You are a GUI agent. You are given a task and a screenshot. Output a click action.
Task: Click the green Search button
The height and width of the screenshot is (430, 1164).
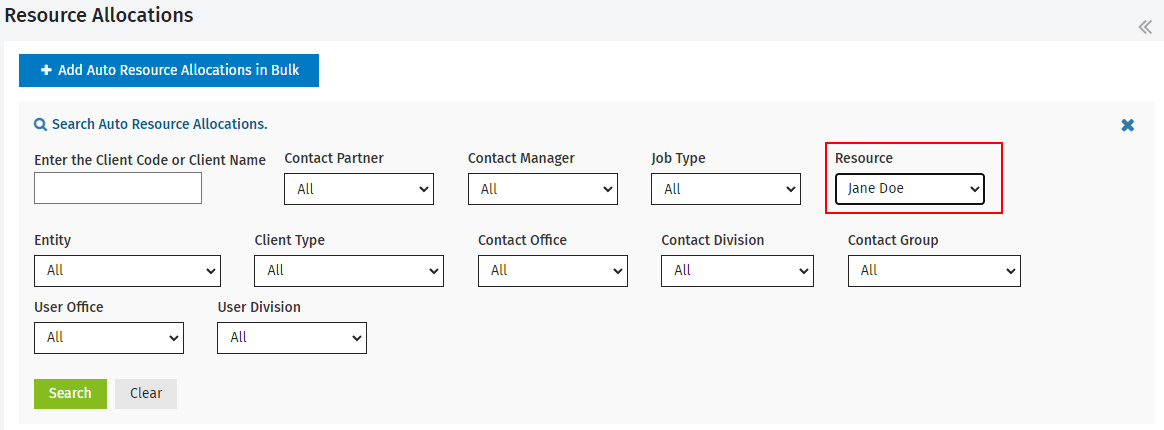click(x=71, y=394)
